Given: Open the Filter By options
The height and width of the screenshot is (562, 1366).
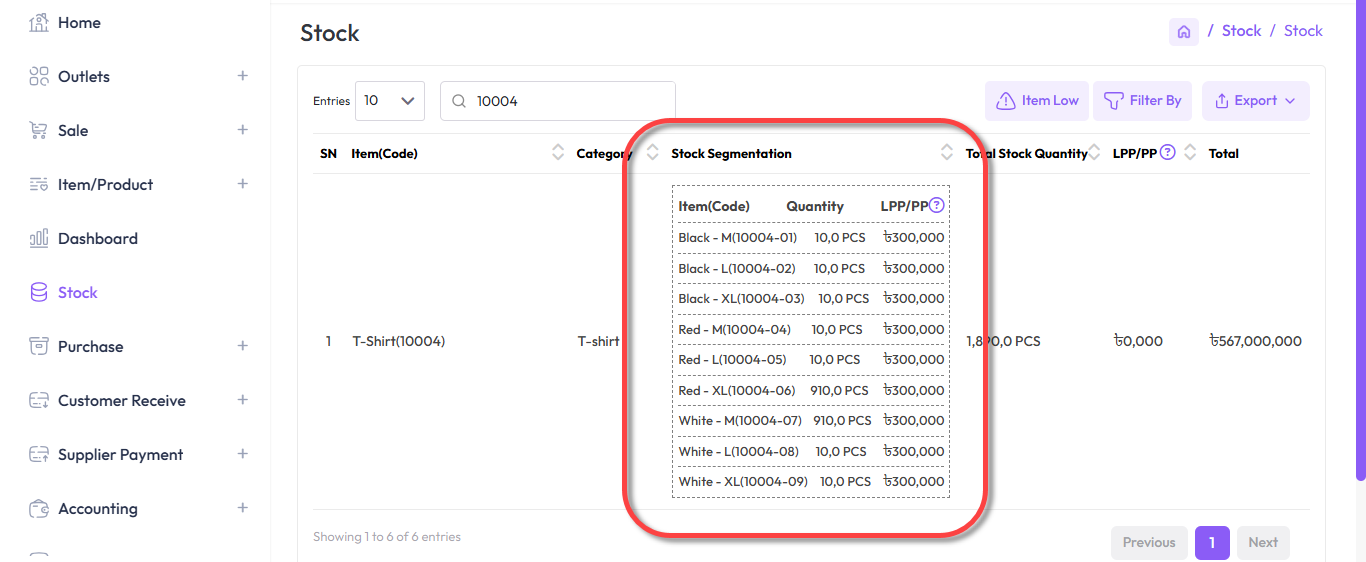Looking at the screenshot, I should (x=1143, y=101).
